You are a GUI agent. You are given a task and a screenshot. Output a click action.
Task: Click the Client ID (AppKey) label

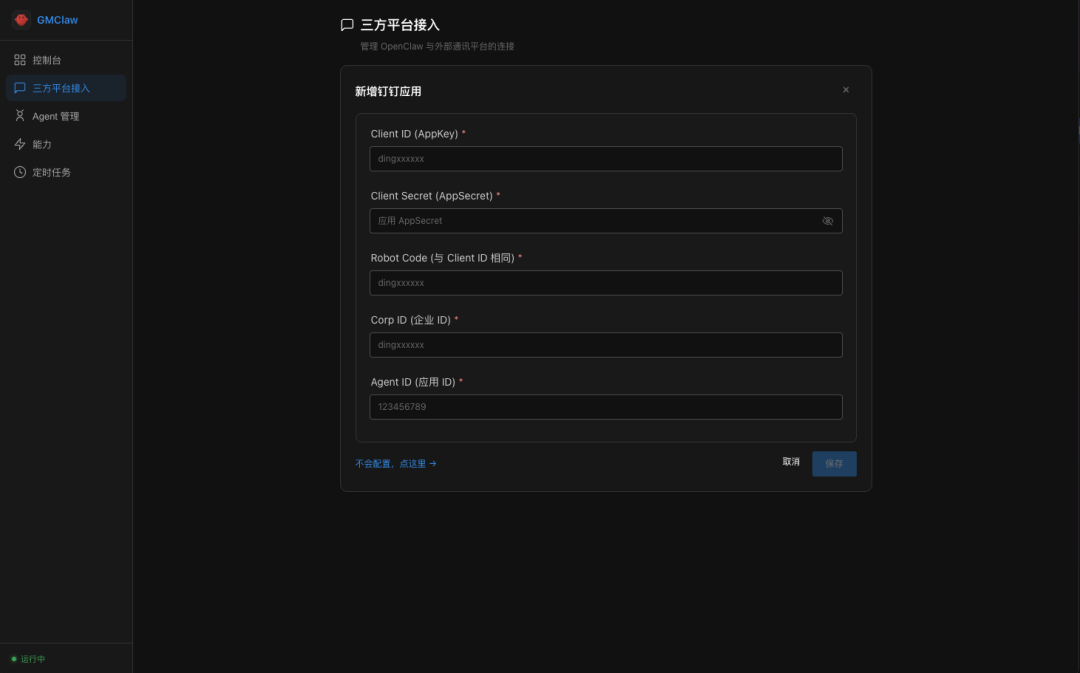(414, 134)
